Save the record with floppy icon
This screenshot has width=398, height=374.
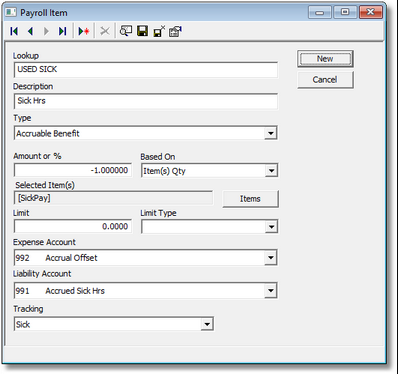[142, 31]
